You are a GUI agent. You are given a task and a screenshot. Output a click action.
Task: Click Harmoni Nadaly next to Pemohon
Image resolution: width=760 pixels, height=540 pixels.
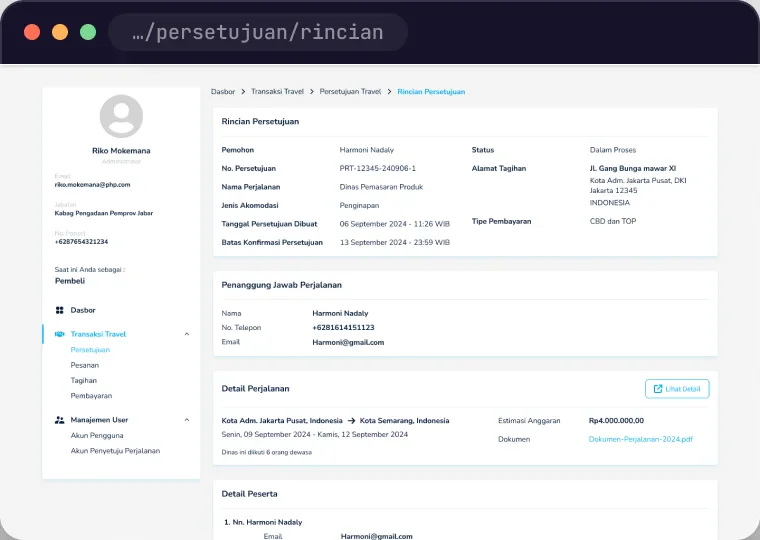[x=366, y=150]
